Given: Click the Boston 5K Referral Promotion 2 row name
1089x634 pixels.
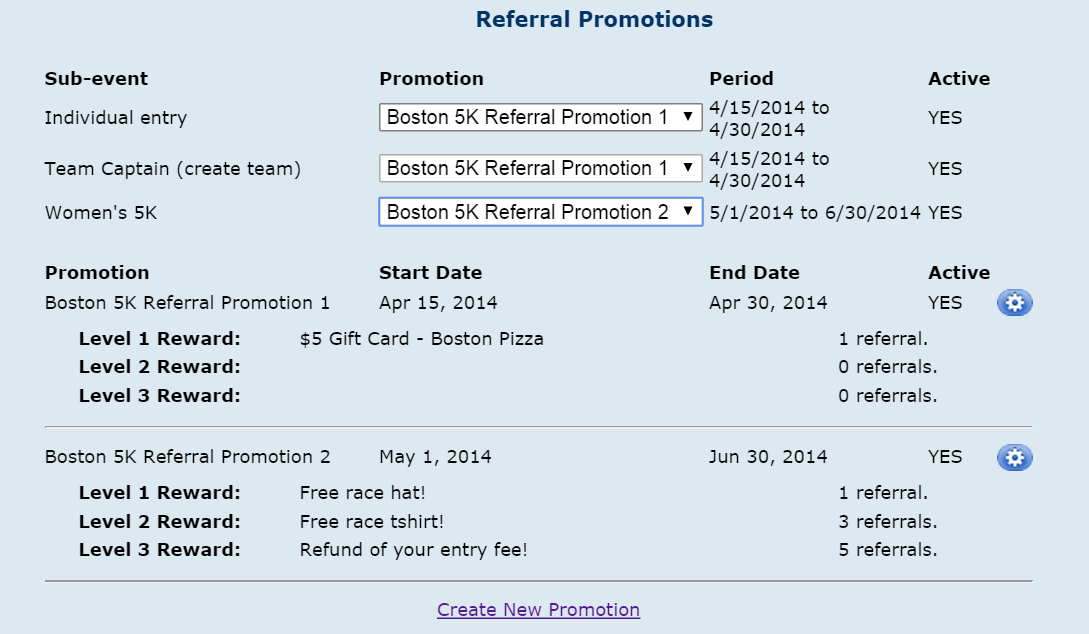Looking at the screenshot, I should pyautogui.click(x=187, y=457).
